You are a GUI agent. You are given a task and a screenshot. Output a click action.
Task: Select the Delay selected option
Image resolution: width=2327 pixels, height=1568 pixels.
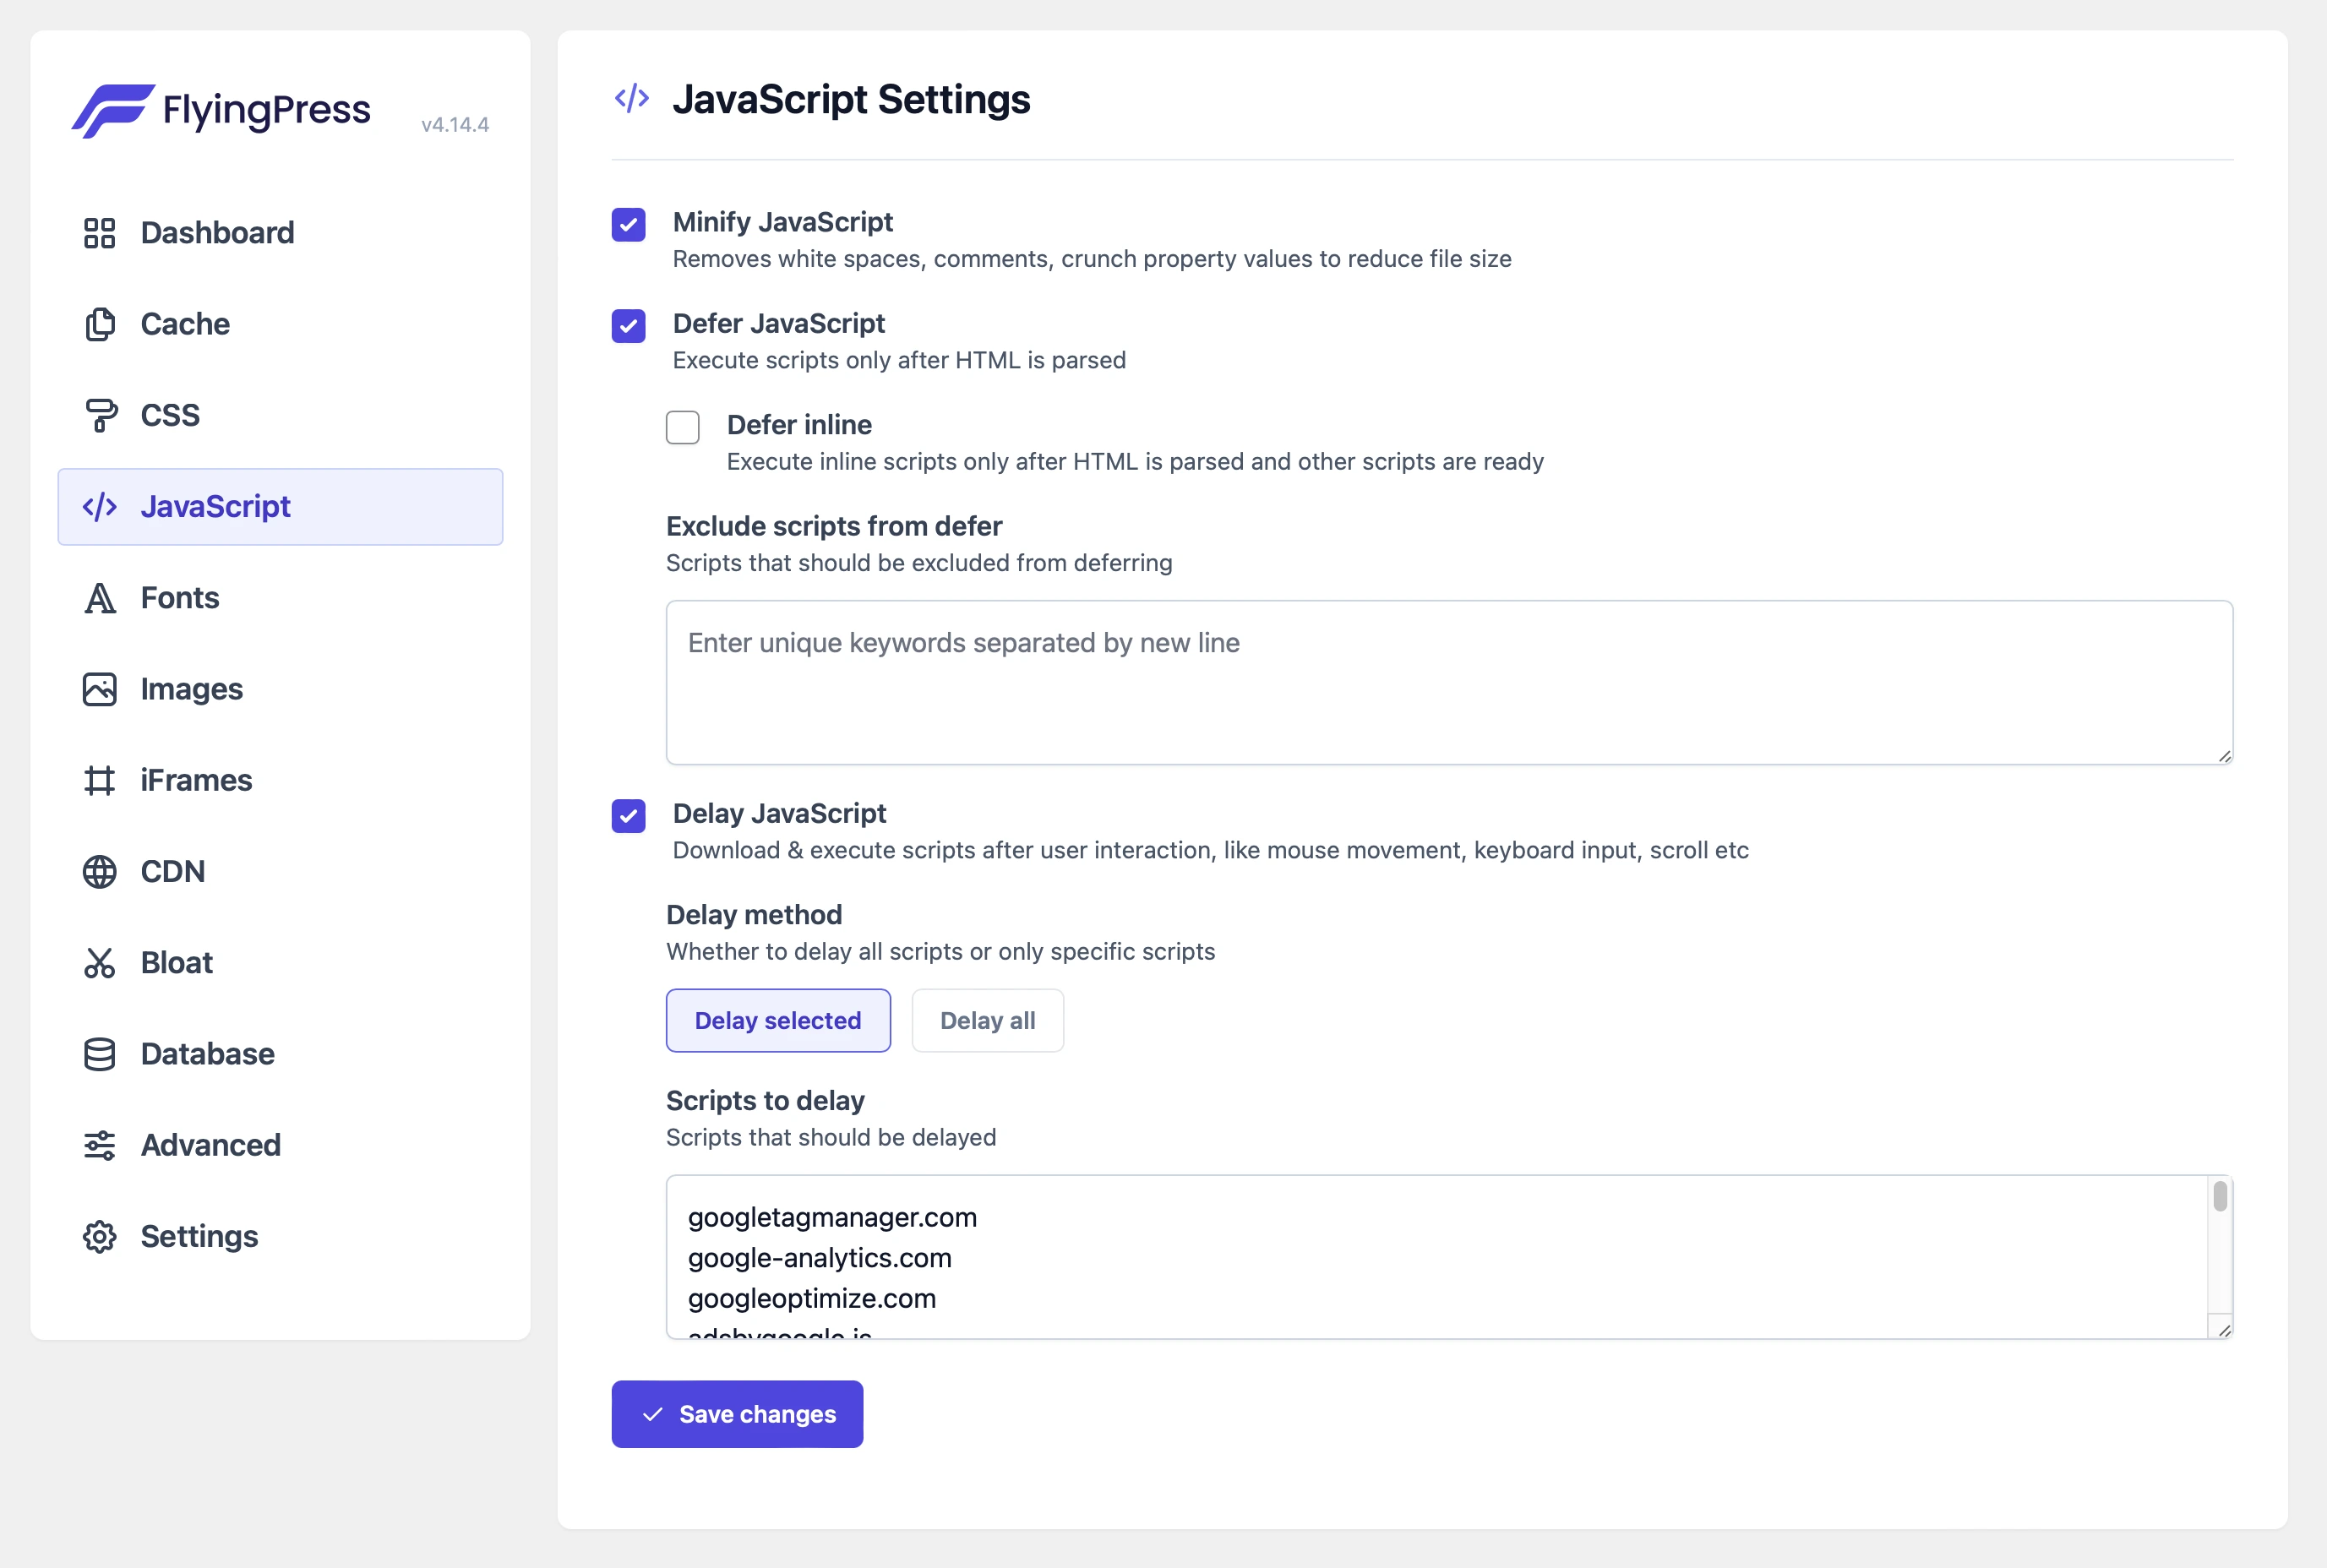pyautogui.click(x=778, y=1020)
